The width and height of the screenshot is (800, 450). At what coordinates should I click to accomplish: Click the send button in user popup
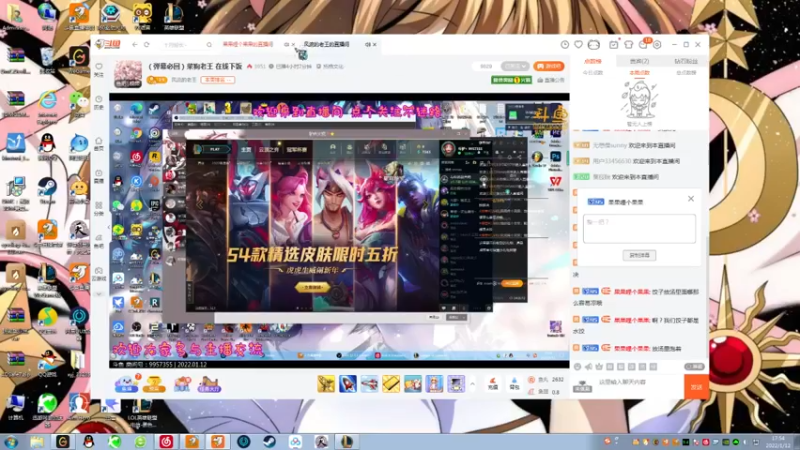639,255
